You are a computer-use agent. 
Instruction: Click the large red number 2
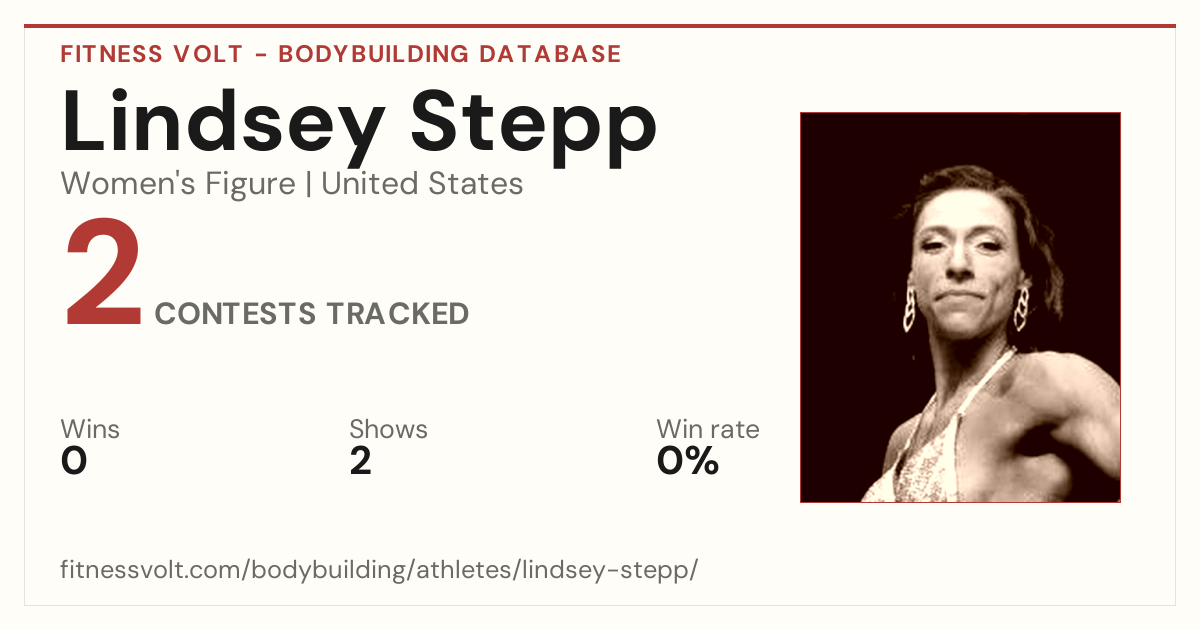103,275
